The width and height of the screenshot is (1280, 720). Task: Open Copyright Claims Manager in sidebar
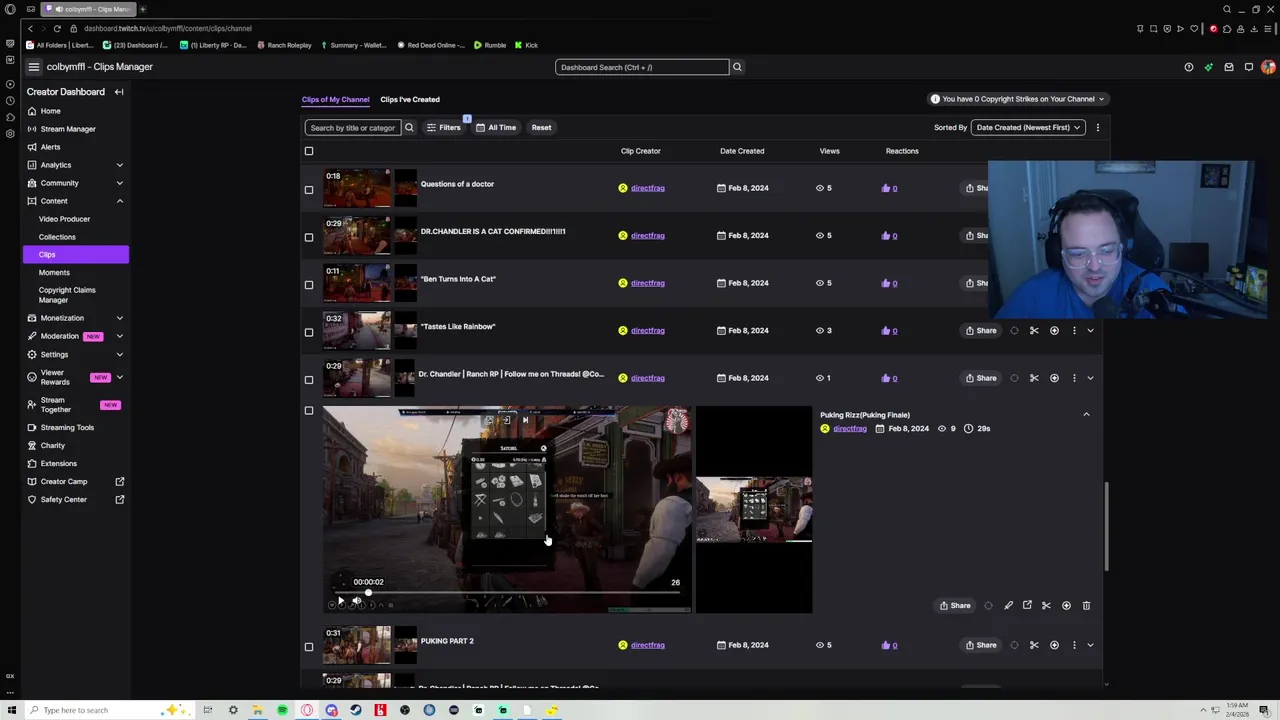coord(67,295)
